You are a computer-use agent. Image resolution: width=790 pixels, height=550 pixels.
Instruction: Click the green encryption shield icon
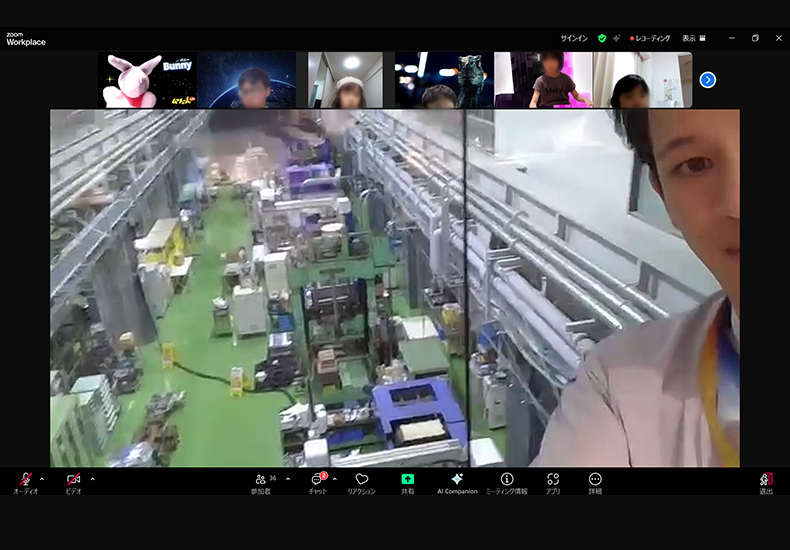[x=602, y=38]
